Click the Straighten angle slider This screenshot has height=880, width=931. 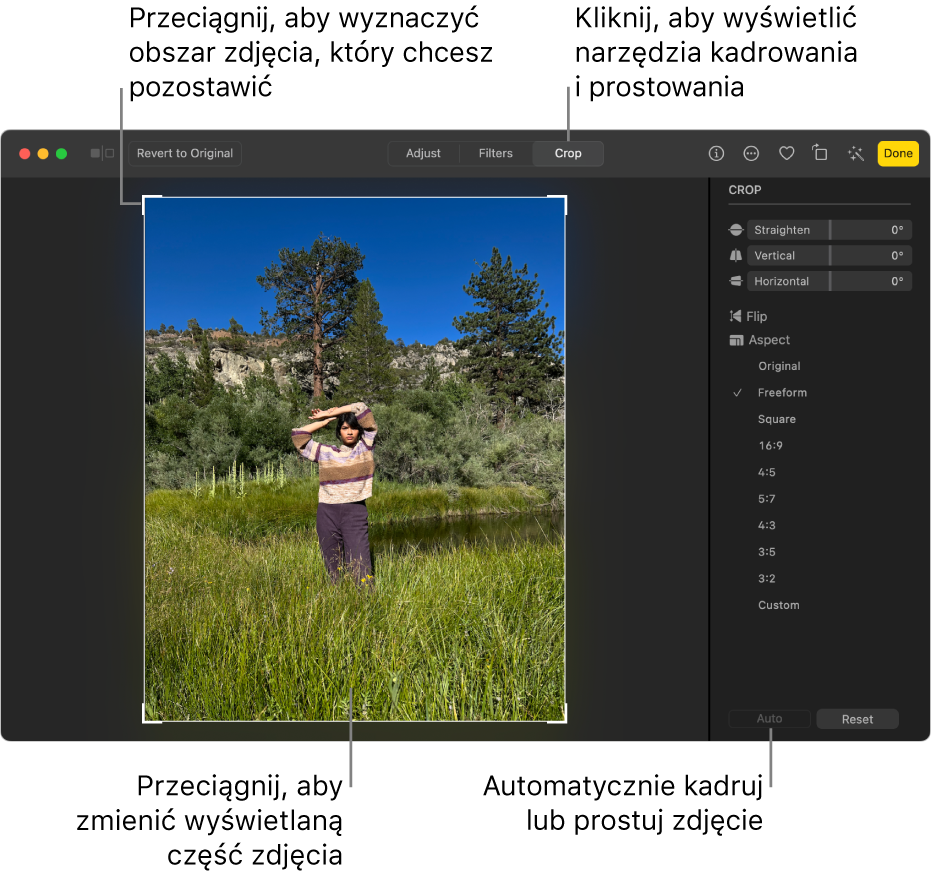click(x=829, y=230)
